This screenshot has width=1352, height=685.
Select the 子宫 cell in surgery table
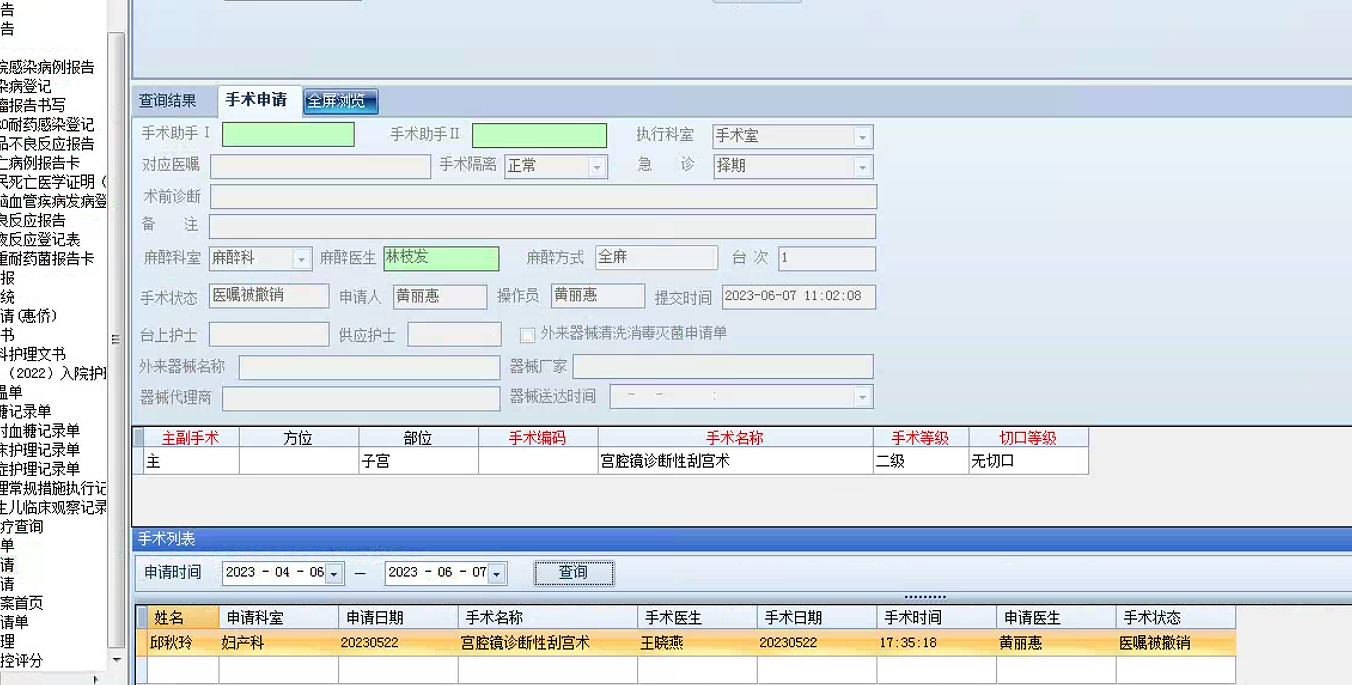point(418,461)
